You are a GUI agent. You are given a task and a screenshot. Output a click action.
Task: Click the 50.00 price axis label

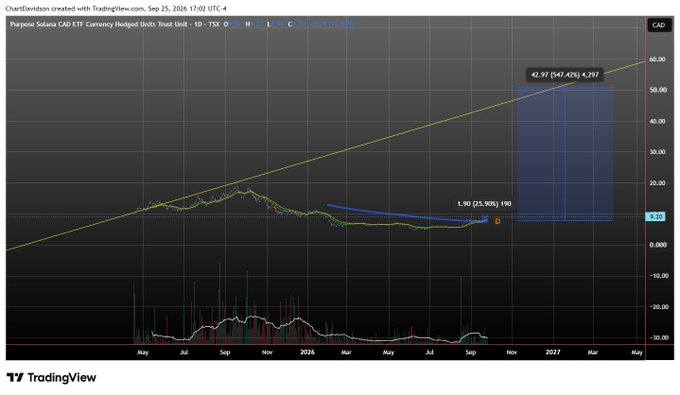tap(657, 90)
